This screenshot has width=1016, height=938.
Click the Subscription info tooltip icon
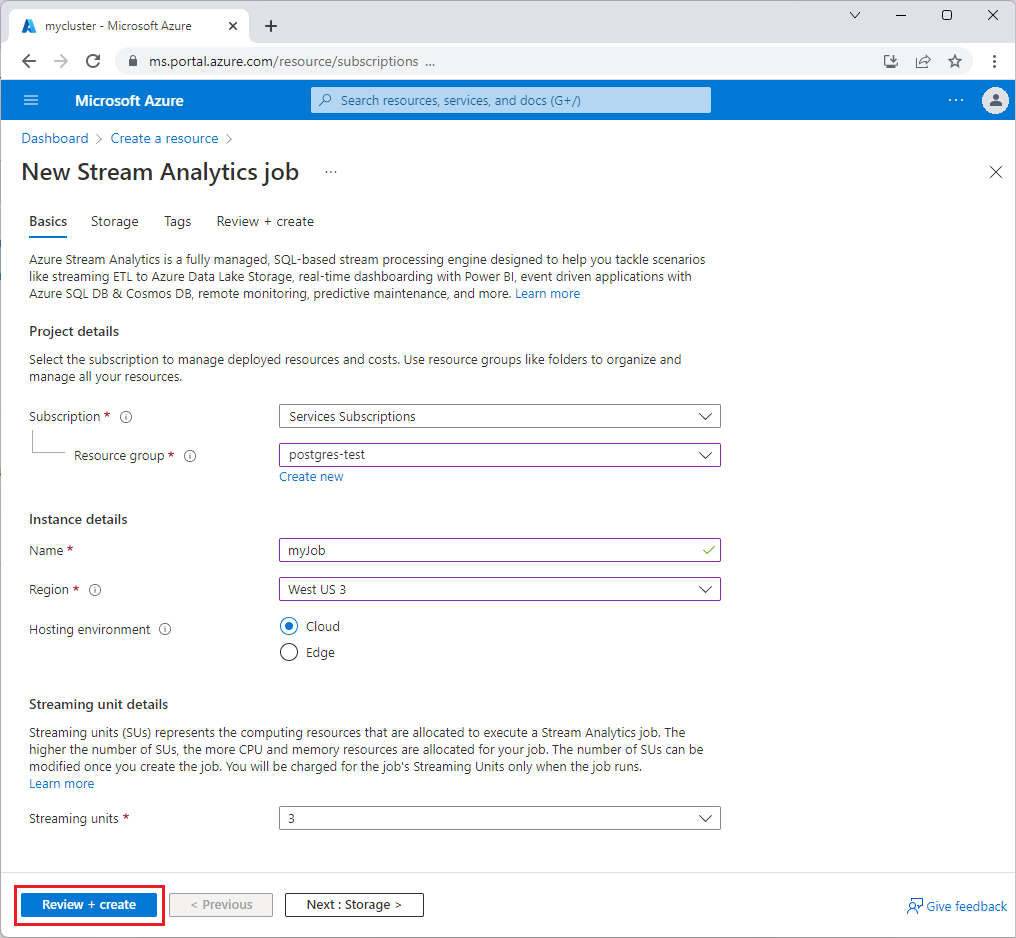pyautogui.click(x=125, y=417)
